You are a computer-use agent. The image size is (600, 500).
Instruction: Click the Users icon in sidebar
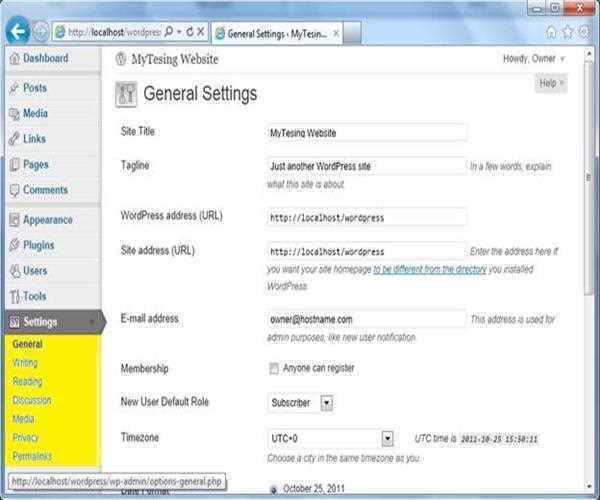click(13, 271)
